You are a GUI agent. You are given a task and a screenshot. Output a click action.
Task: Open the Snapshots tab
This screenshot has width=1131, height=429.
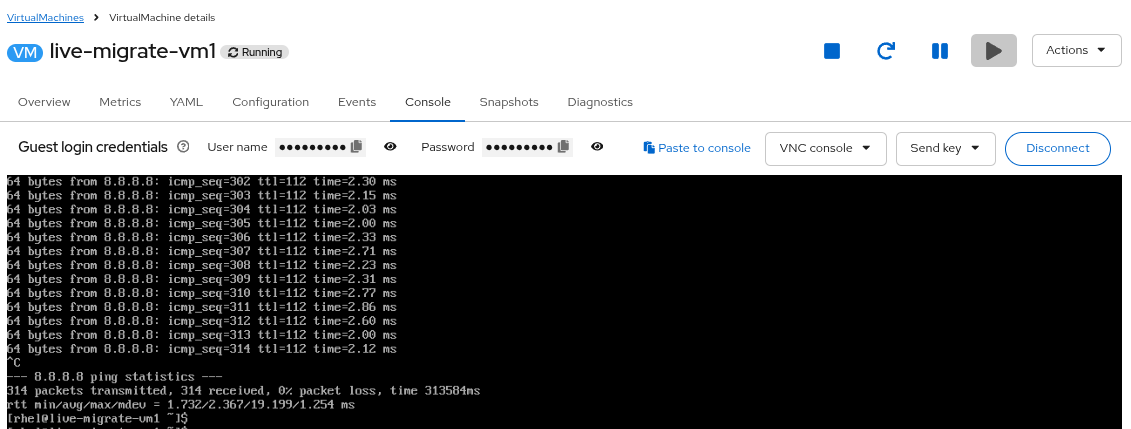[x=509, y=102]
